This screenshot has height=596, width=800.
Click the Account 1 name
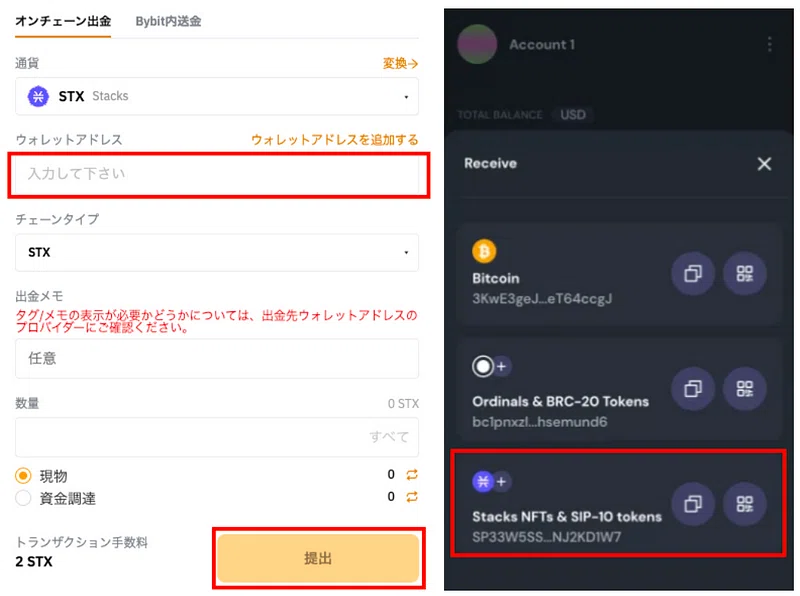[542, 44]
